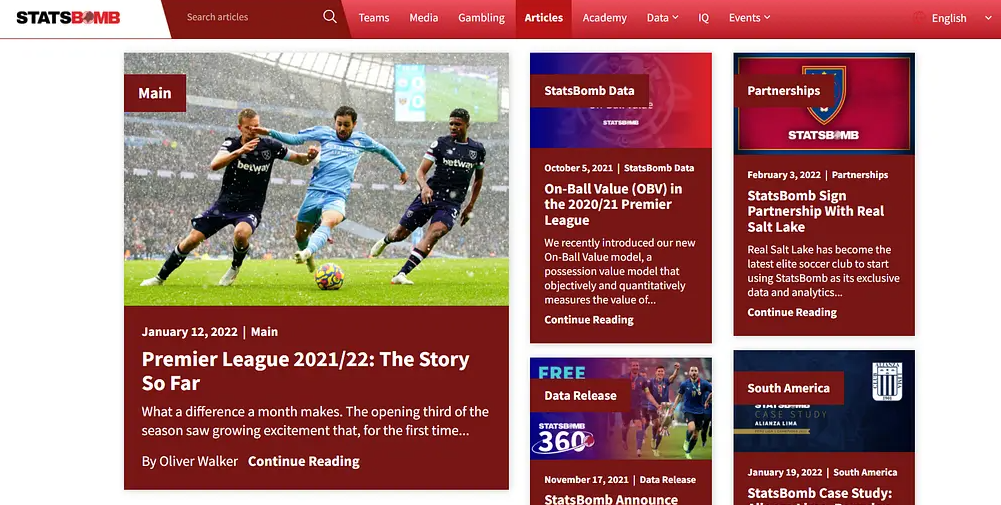Click the football match photo thumbnail
The width and height of the screenshot is (1001, 505).
(317, 179)
